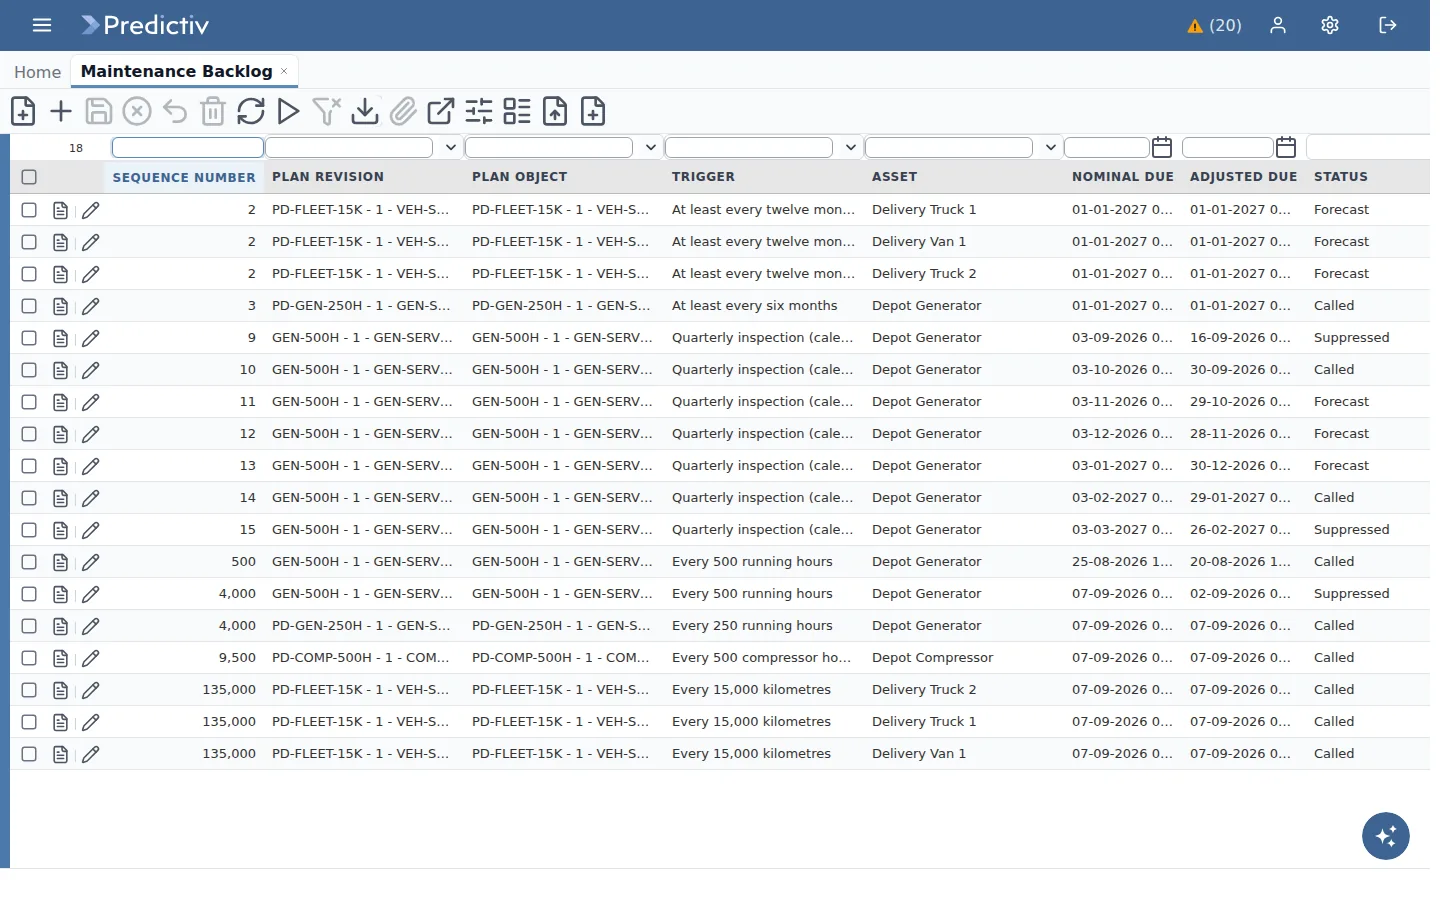Focus the Sequence Number filter field

click(188, 148)
